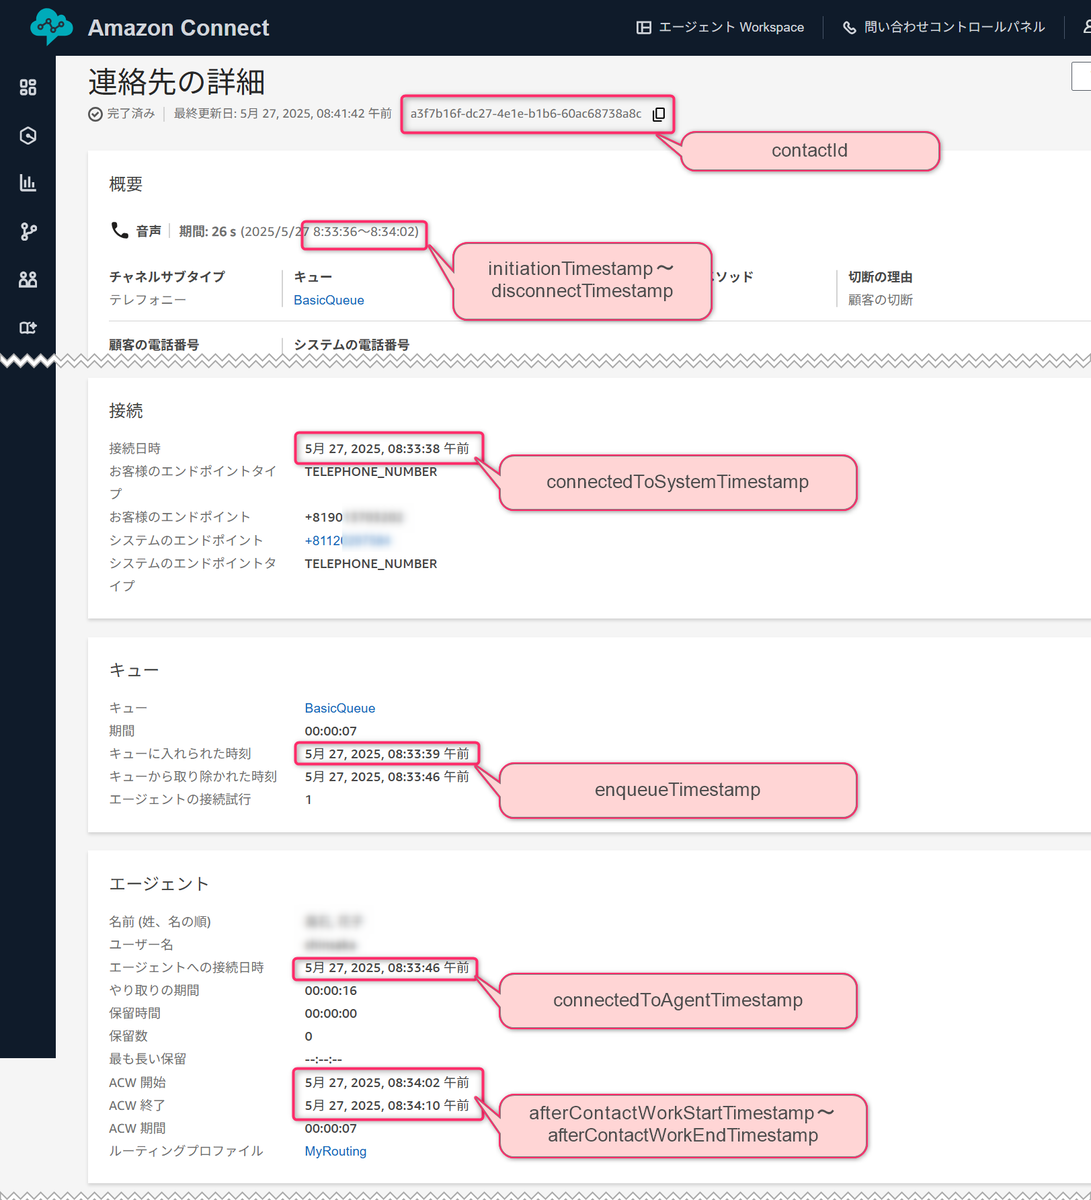The image size is (1091, 1200).
Task: Click the エージェントの接続試行 value 1
Action: click(308, 800)
